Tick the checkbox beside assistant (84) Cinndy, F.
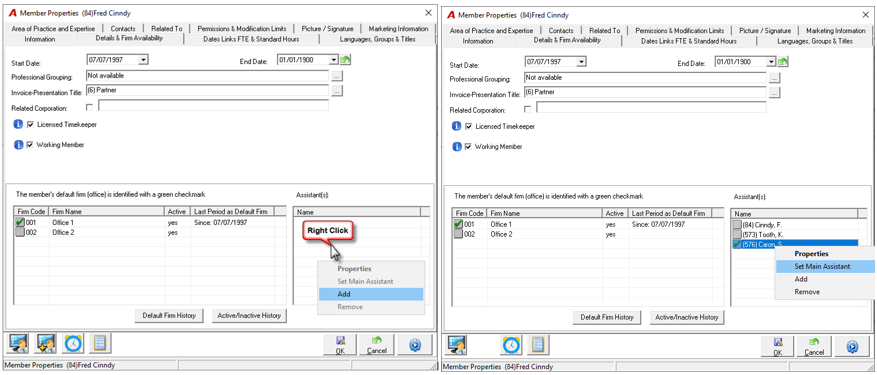877x375 pixels. (738, 224)
